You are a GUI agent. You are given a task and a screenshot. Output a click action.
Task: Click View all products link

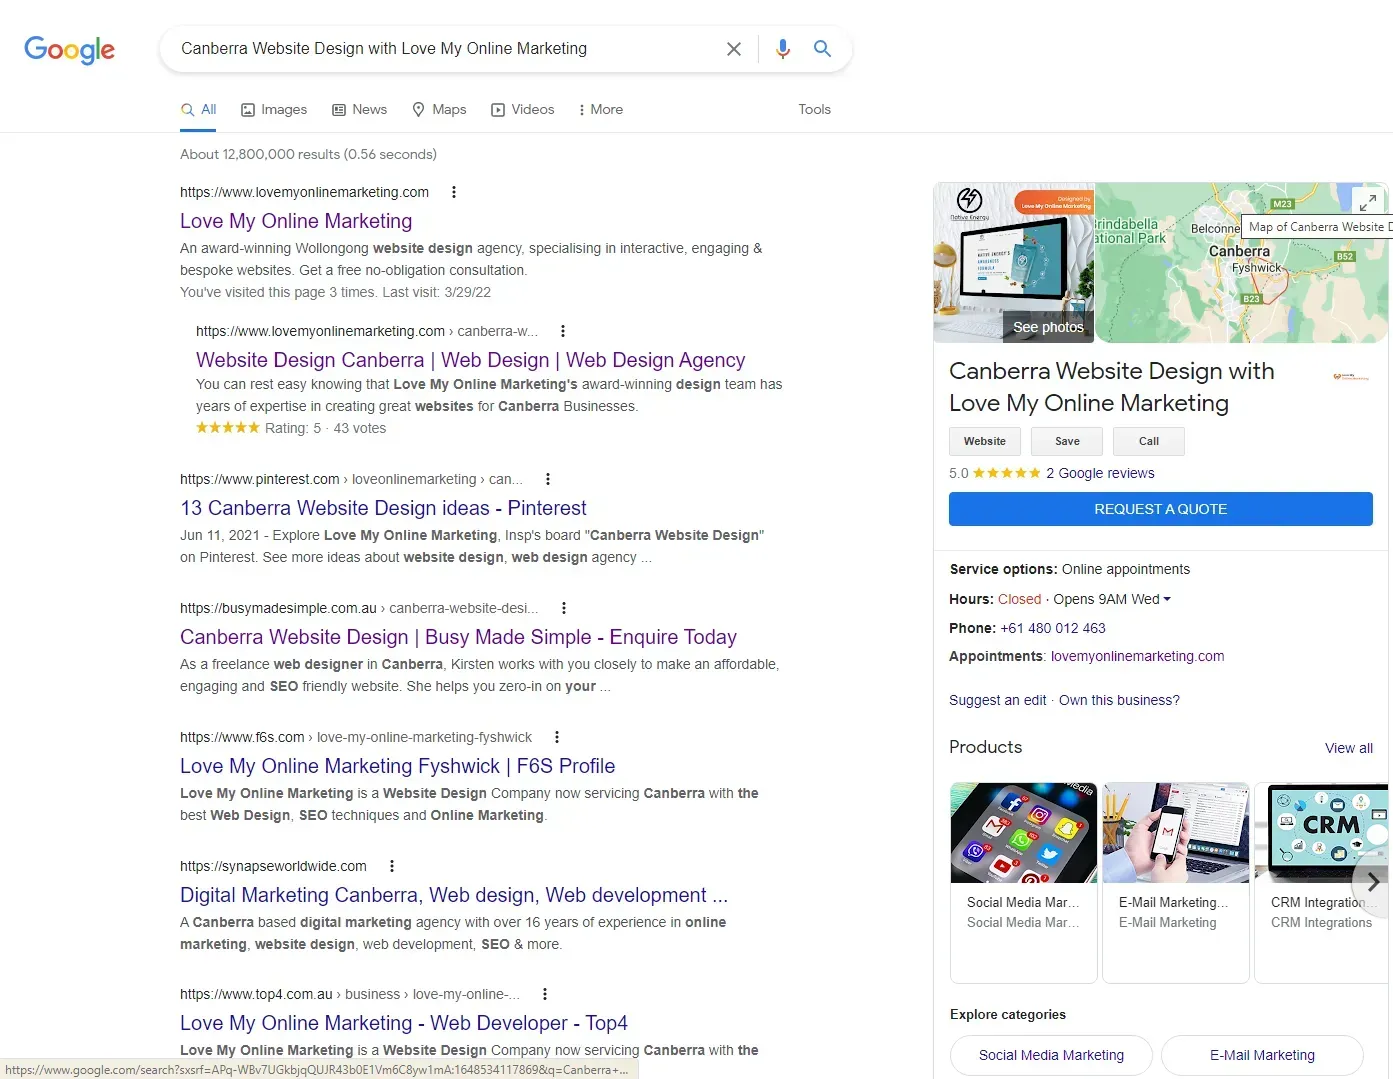[1349, 748]
